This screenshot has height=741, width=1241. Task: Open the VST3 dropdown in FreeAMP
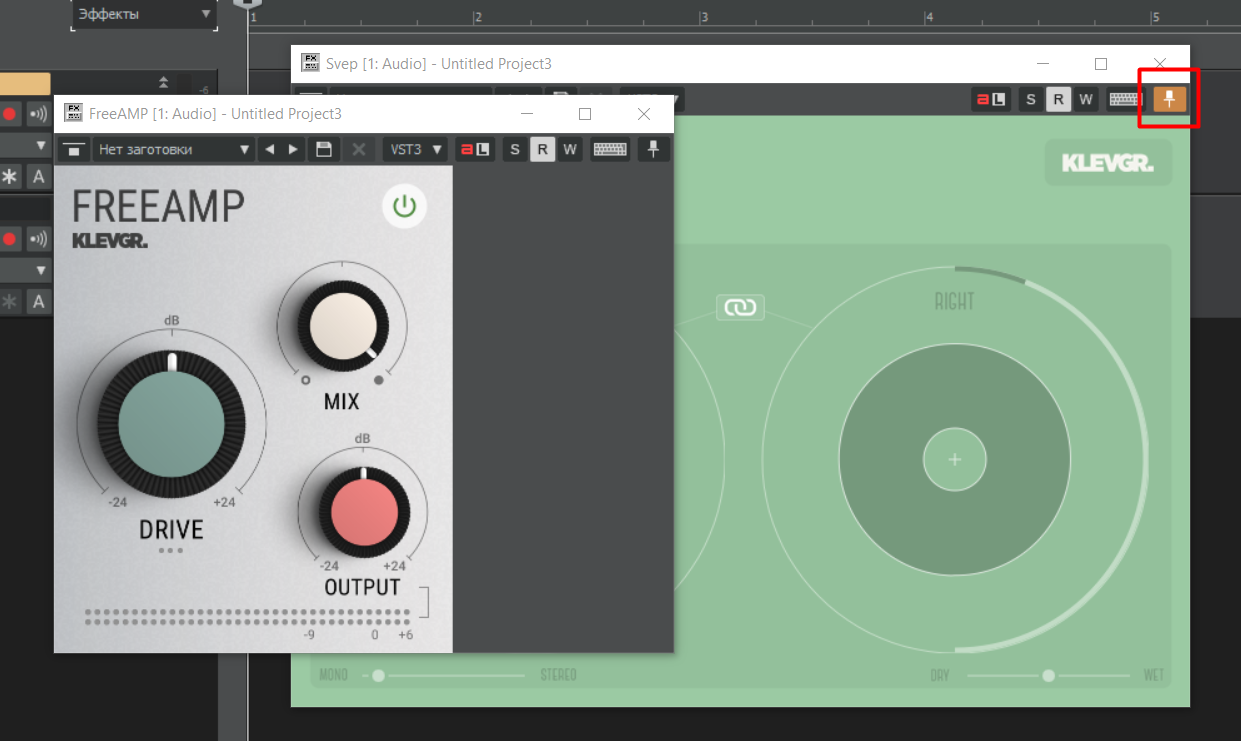pos(416,150)
